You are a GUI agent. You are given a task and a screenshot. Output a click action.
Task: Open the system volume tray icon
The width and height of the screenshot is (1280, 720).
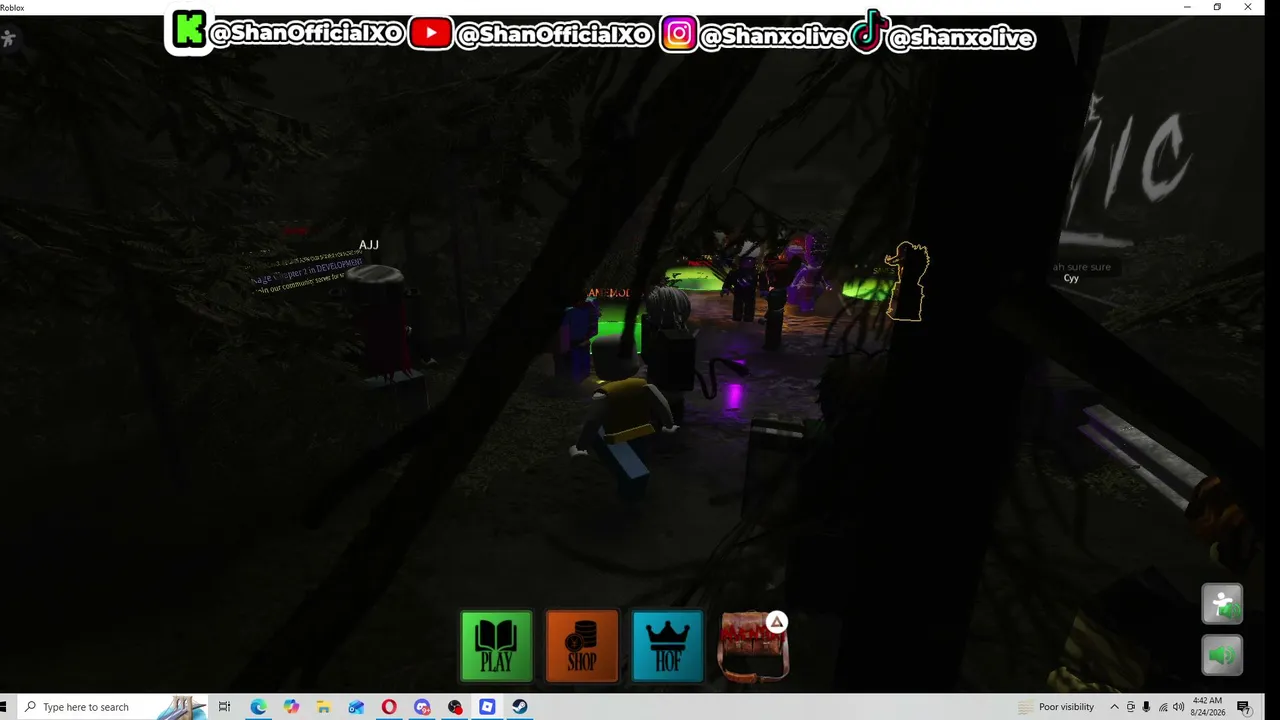[x=1178, y=707]
